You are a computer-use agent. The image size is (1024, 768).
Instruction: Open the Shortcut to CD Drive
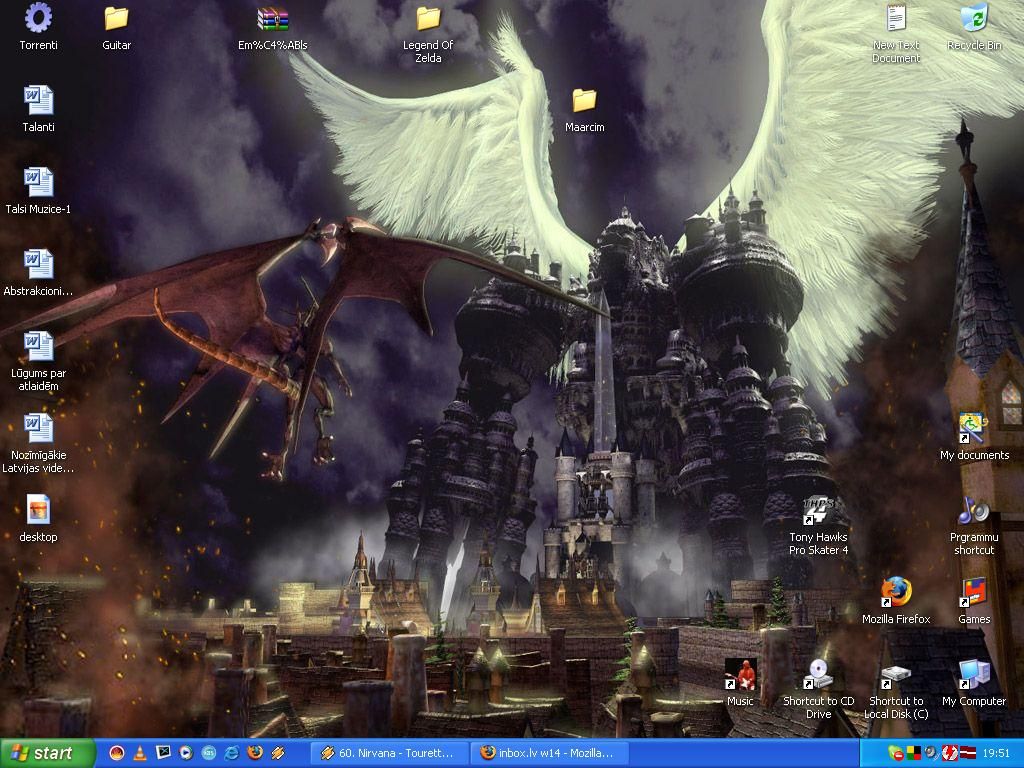tap(818, 690)
